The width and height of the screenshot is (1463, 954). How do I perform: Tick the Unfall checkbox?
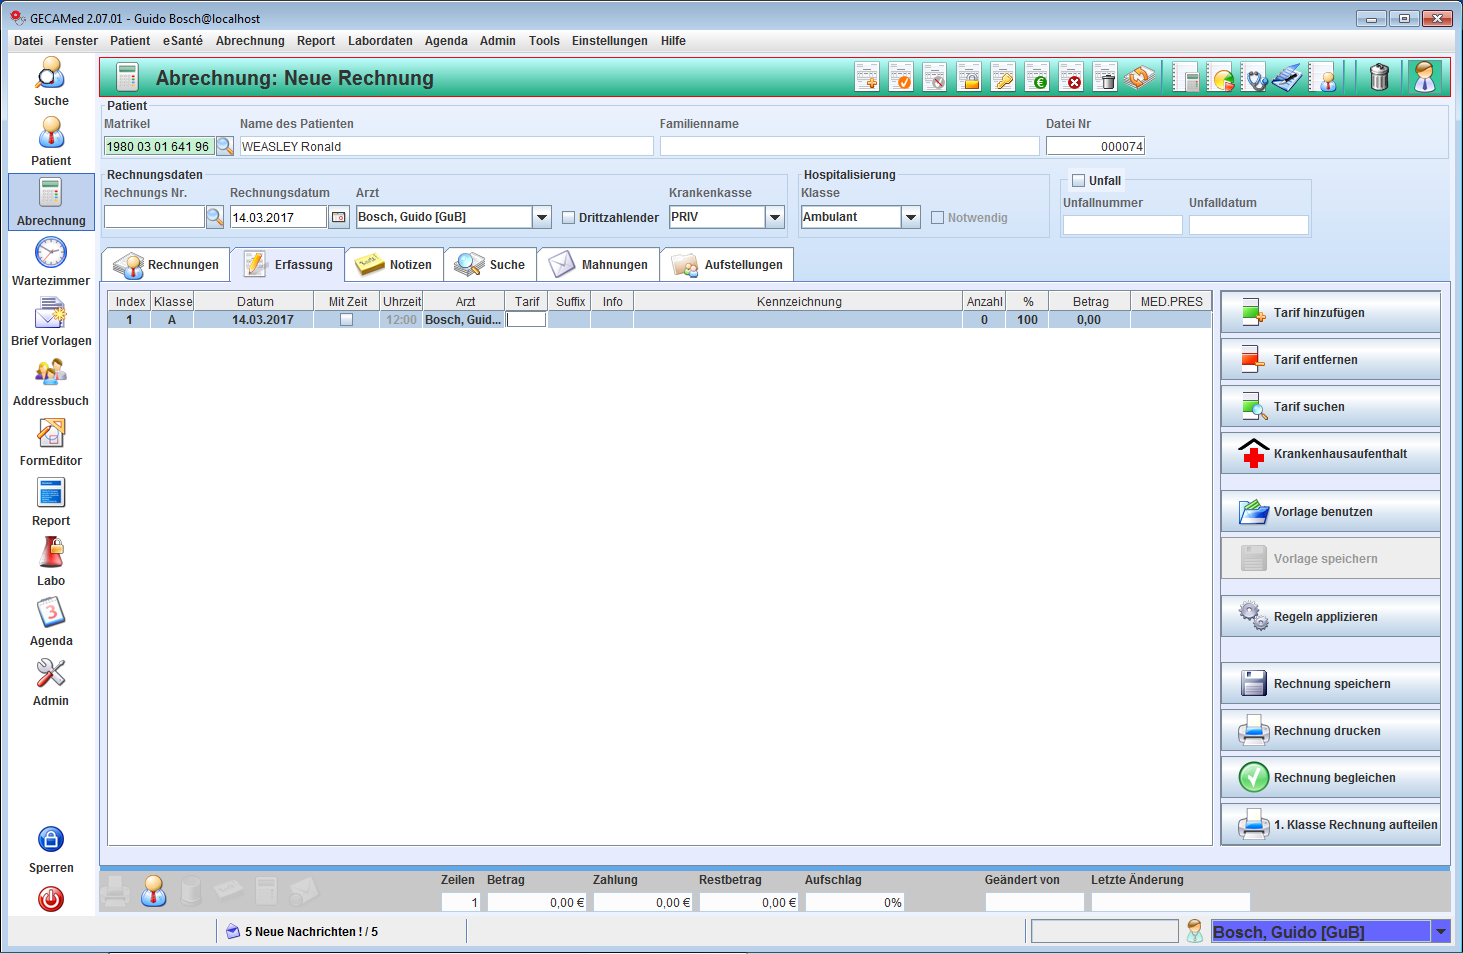1079,181
